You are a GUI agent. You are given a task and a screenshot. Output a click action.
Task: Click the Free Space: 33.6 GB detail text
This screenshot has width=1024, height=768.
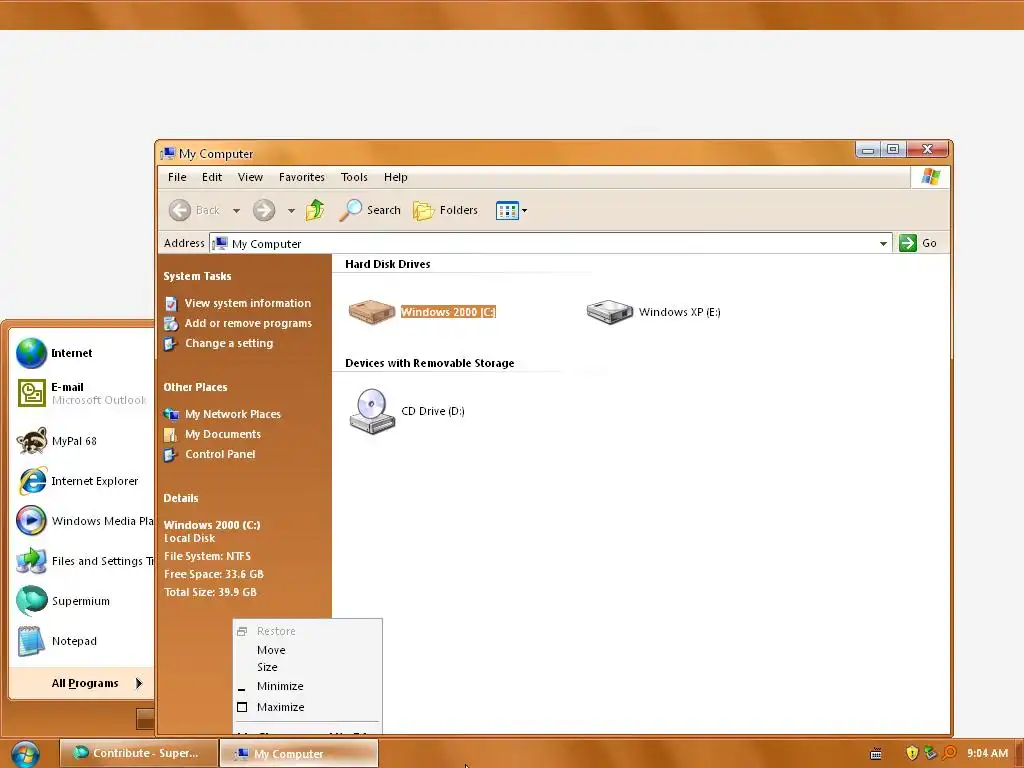click(x=214, y=574)
